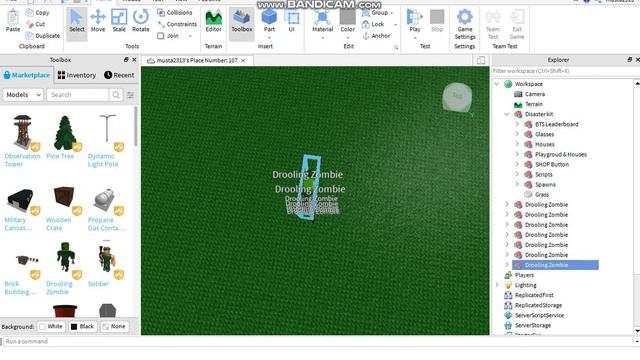This screenshot has width=640, height=360.
Task: Collapse the Workspace node
Action: click(x=497, y=84)
